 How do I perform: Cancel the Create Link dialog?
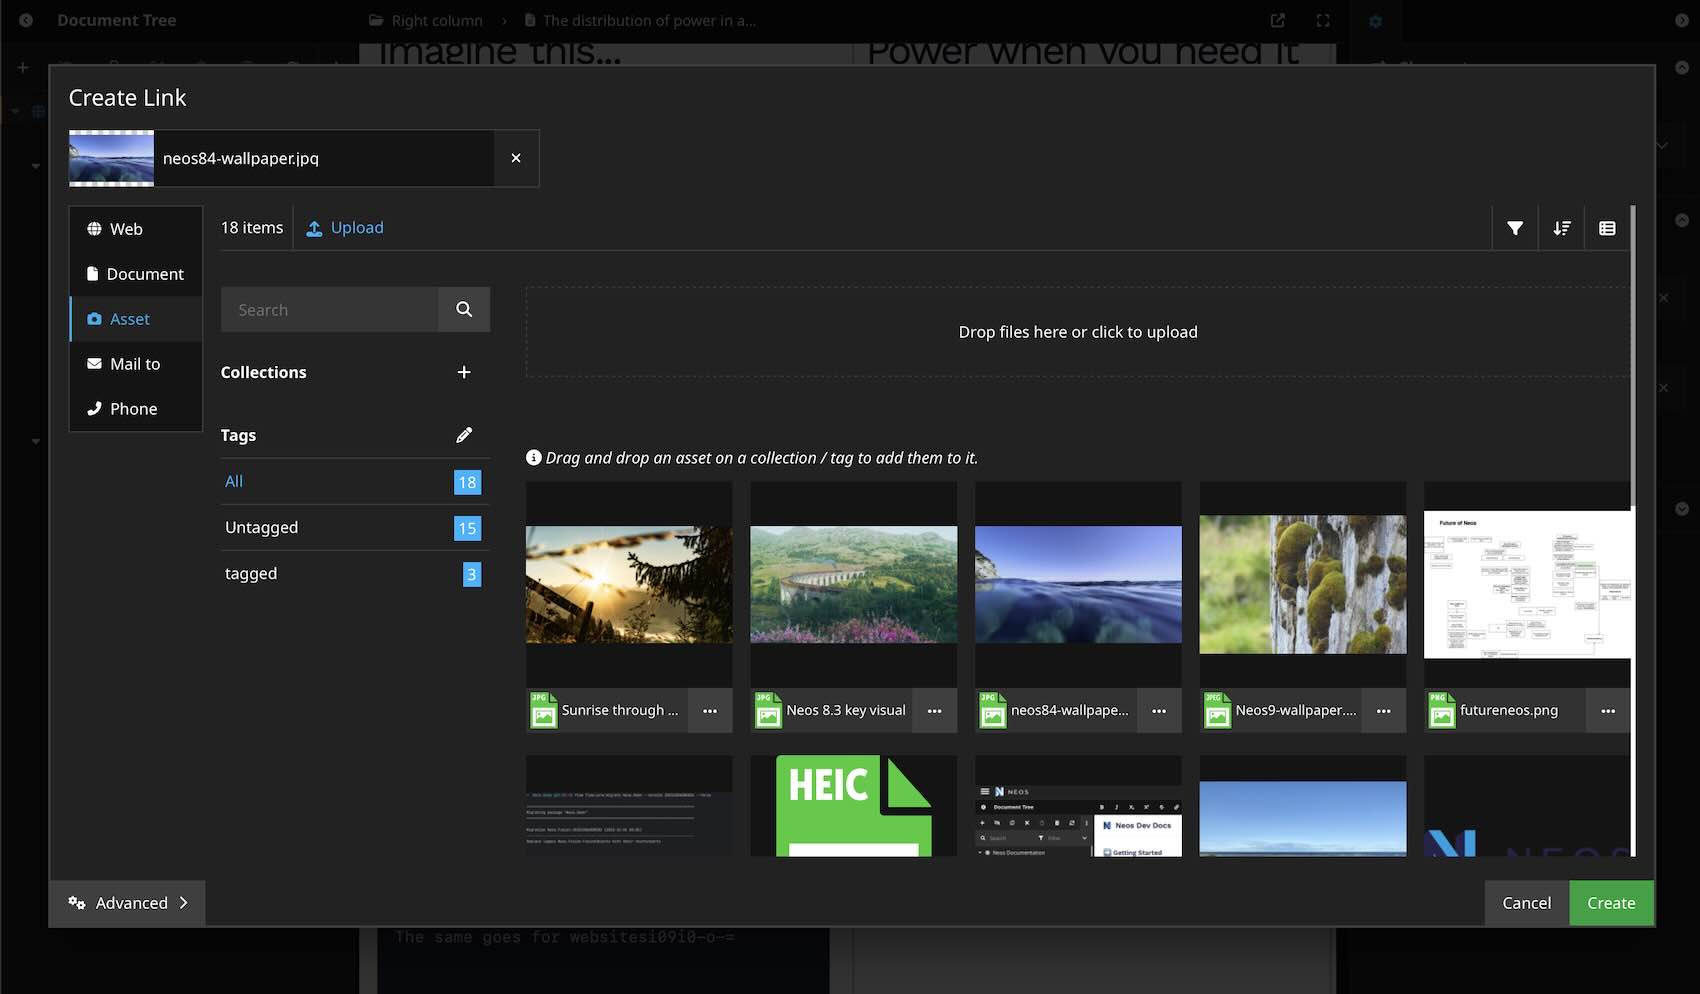point(1525,902)
